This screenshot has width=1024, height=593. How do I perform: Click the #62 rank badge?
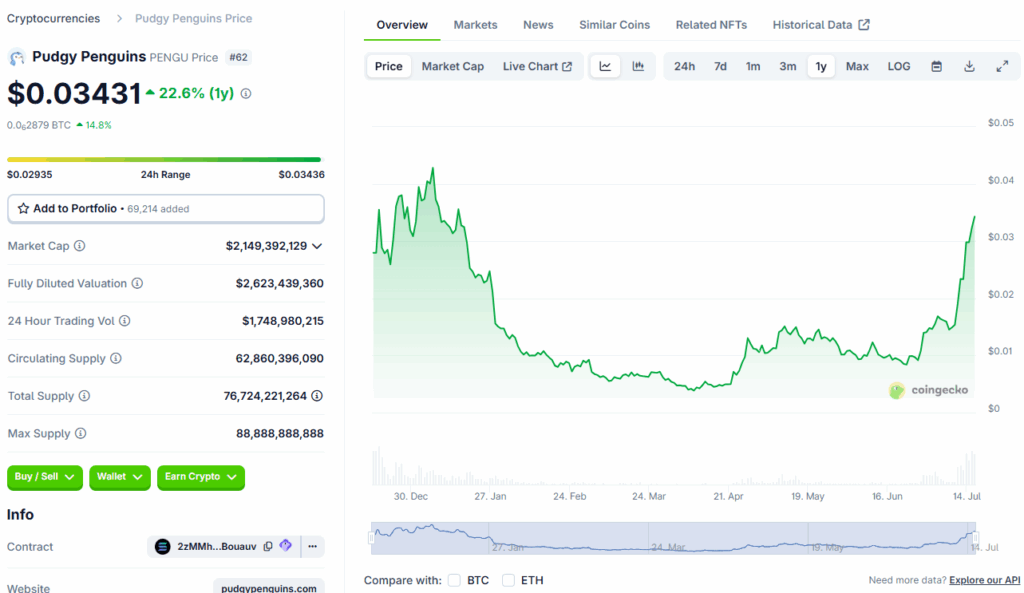238,57
